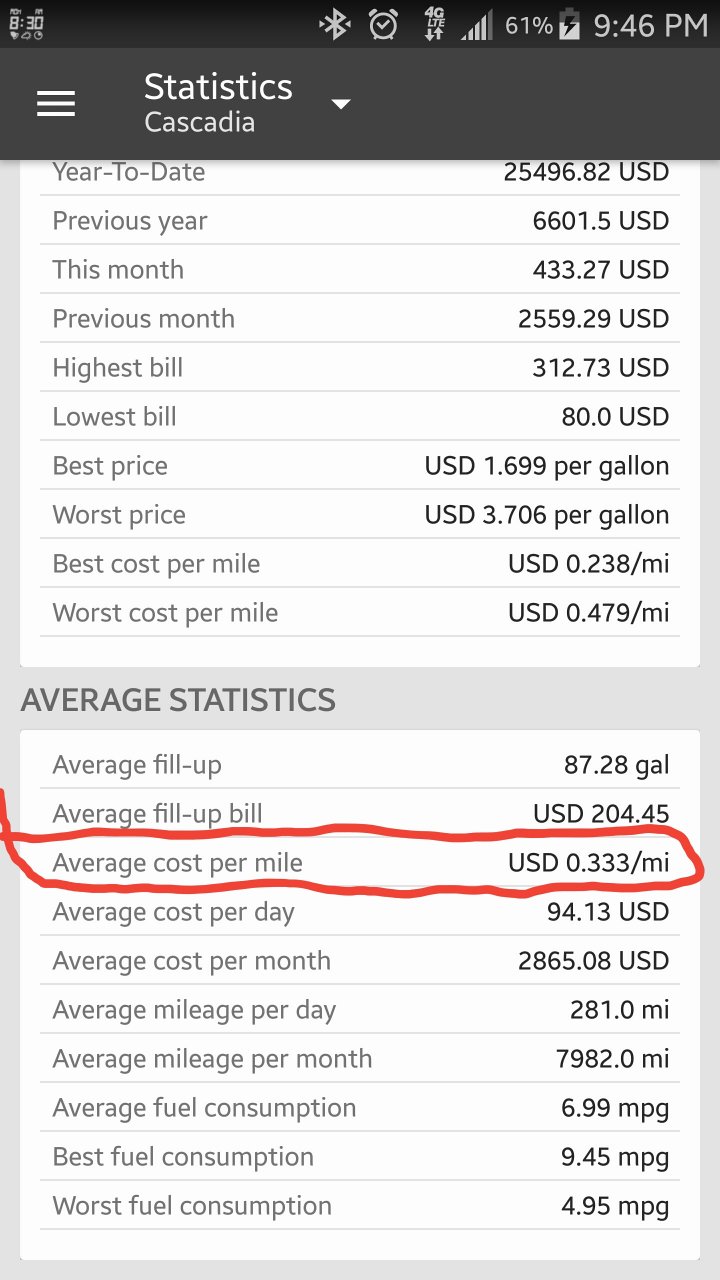Select Average fuel consumption row
The image size is (720, 1280).
(360, 1108)
